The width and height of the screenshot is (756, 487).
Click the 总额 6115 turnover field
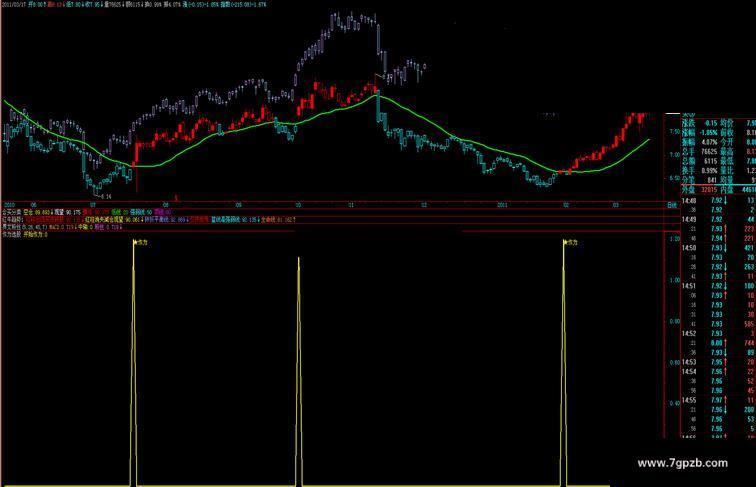click(700, 161)
